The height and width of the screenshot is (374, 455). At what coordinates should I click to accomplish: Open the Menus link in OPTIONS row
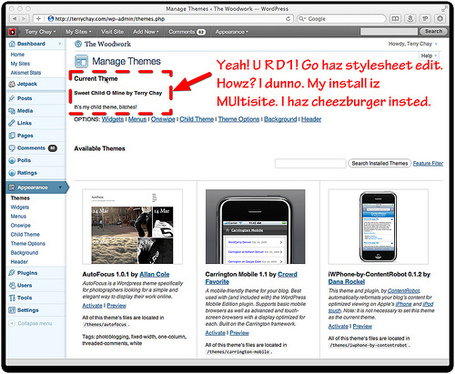(x=137, y=119)
